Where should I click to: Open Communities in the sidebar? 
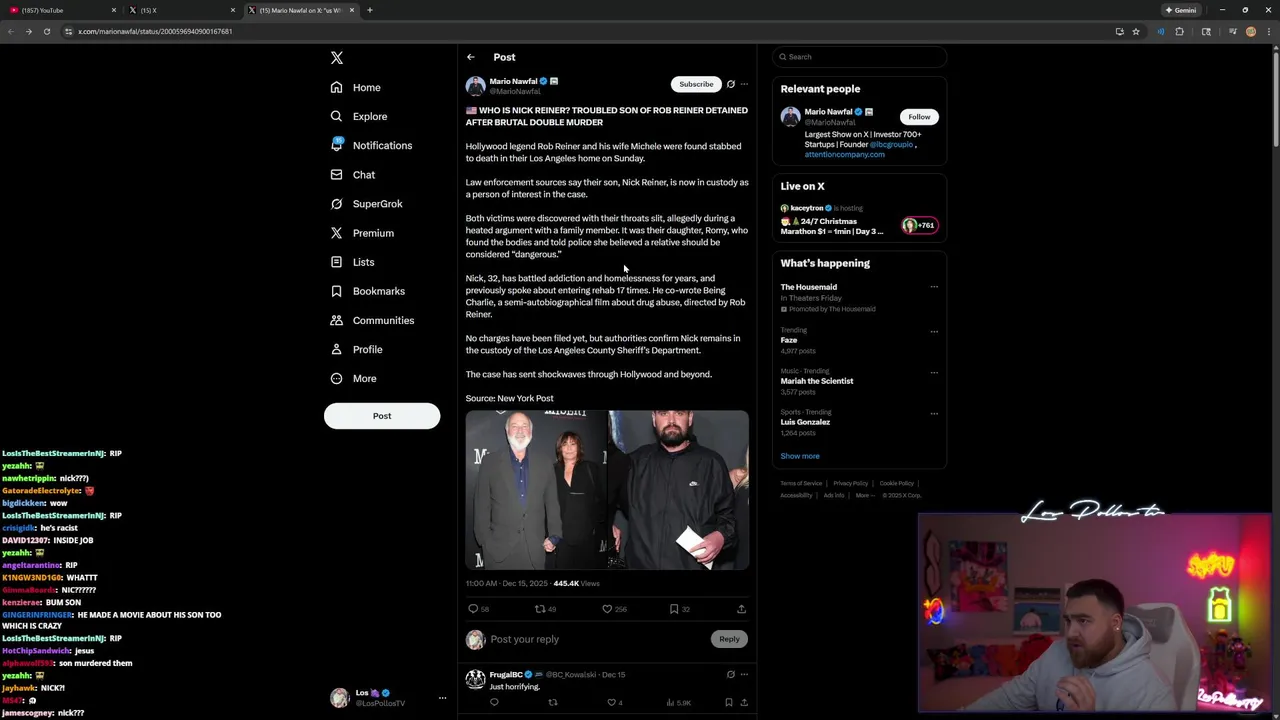pos(372,320)
